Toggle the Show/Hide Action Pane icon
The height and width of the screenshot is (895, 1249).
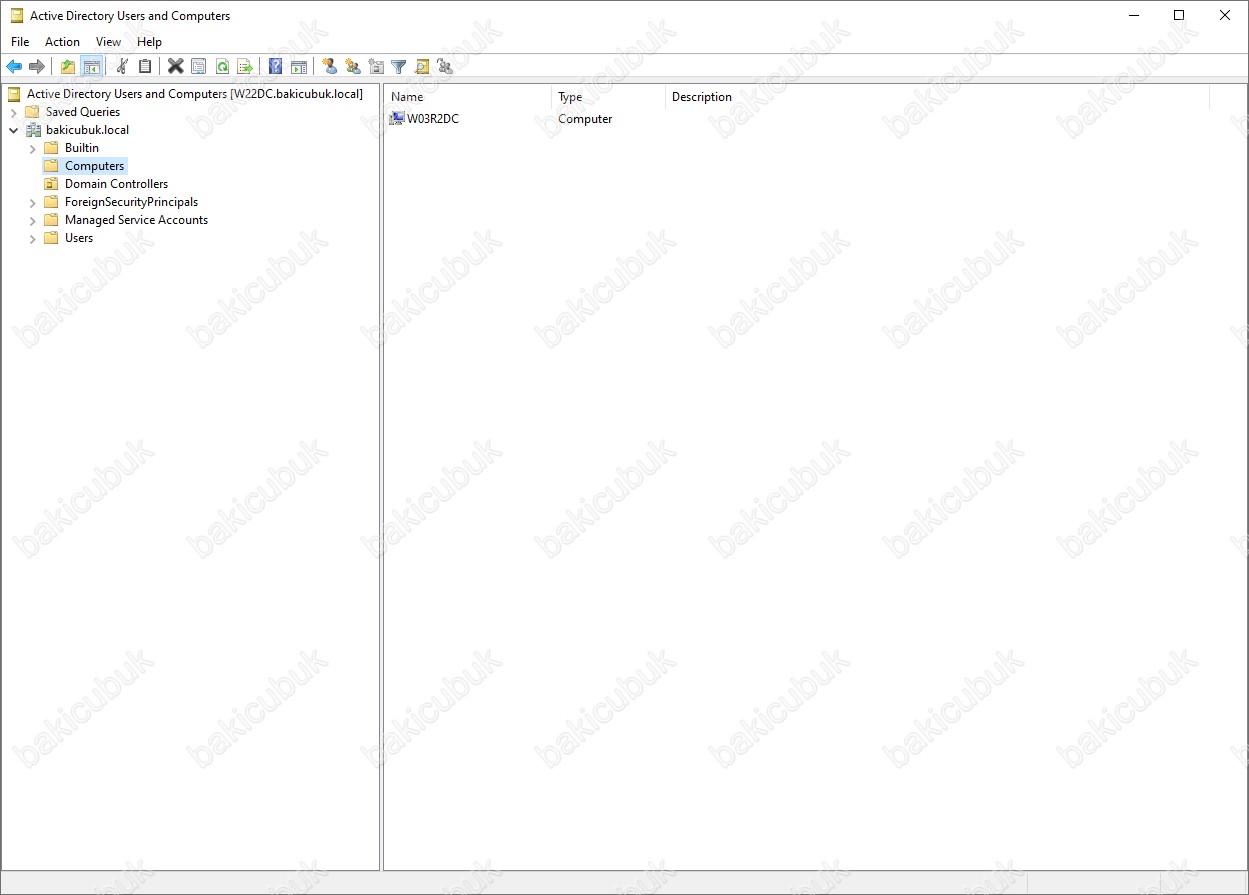299,66
